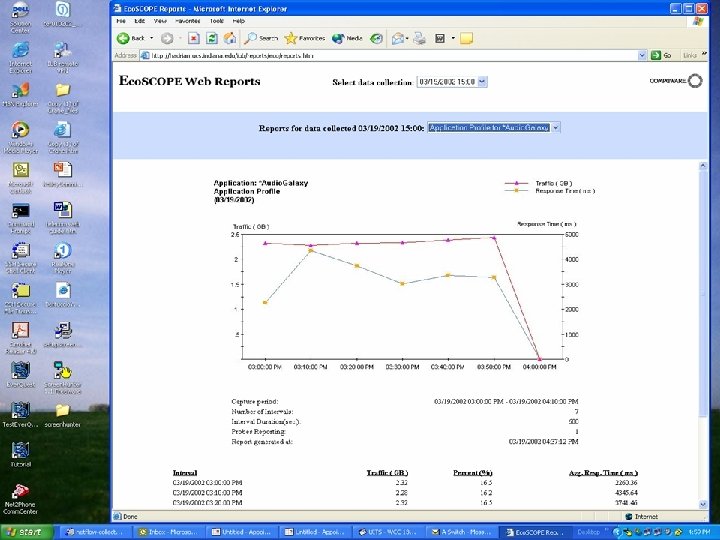The image size is (720, 540).
Task: Click the page scrollbar down arrow
Action: tap(703, 504)
